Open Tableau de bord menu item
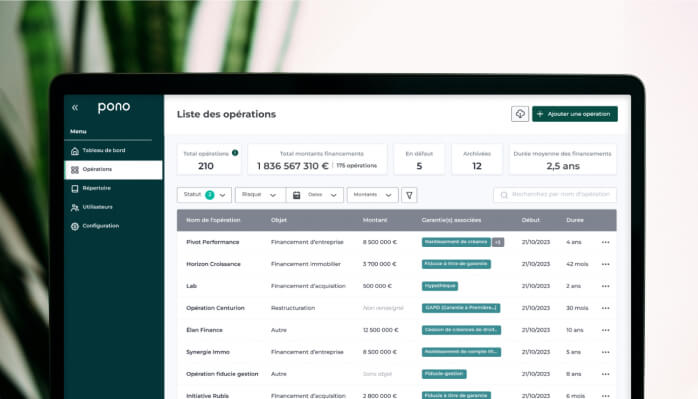 tap(114, 151)
